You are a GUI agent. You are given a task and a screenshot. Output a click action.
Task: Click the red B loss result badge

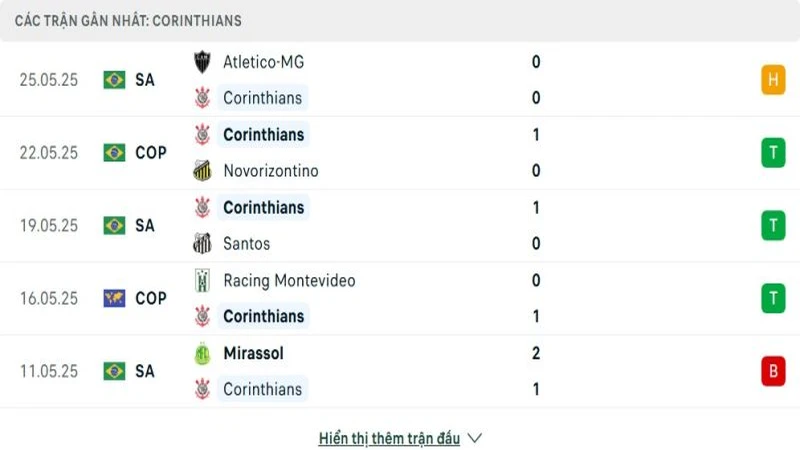[x=772, y=371]
